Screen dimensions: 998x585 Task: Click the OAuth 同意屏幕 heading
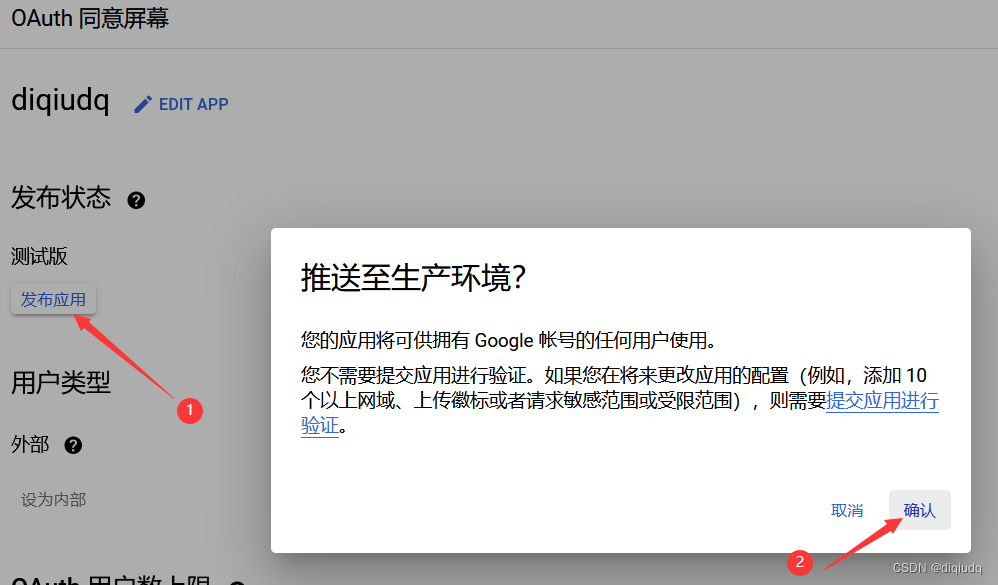pyautogui.click(x=90, y=18)
